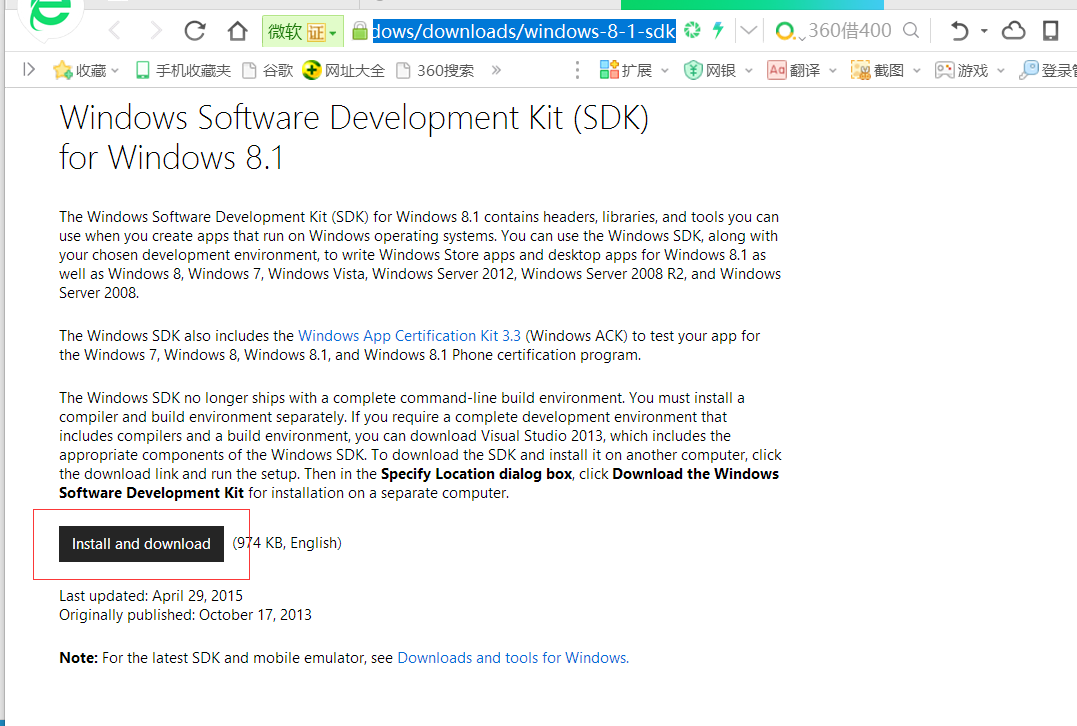Click the 360 search engine logo
Screen dimensions: 1077x726
784,31
